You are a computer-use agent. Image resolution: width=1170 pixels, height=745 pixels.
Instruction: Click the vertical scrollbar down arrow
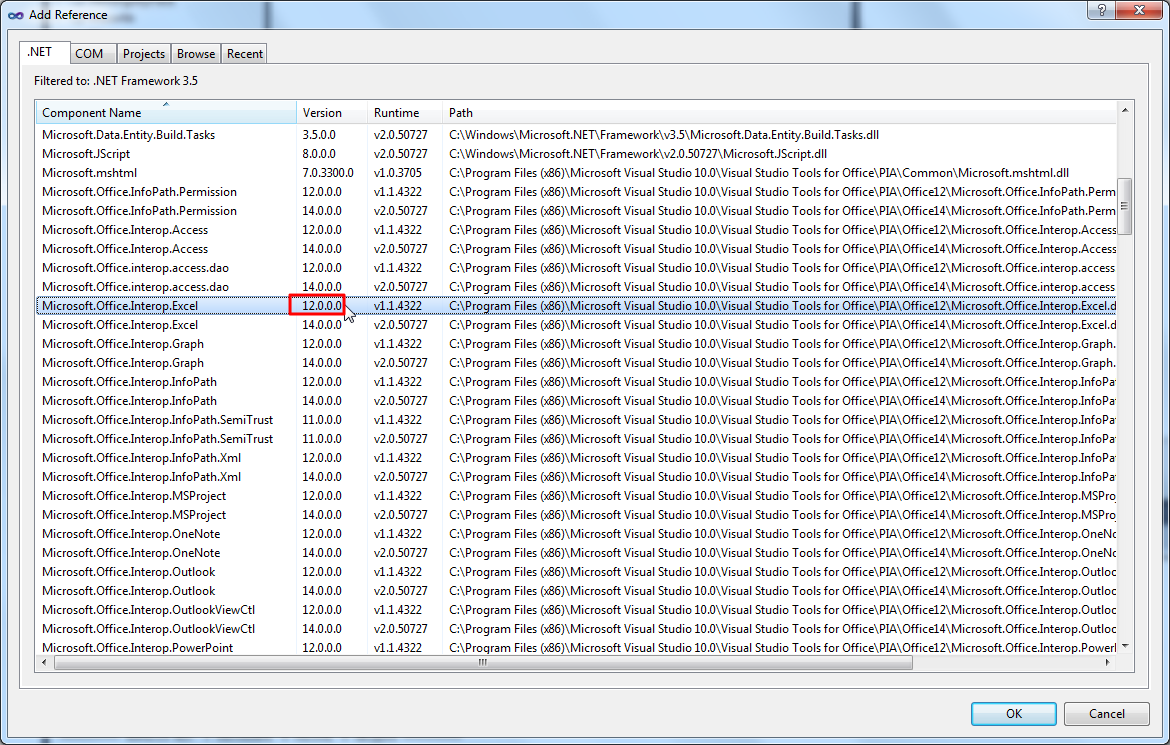point(1124,646)
